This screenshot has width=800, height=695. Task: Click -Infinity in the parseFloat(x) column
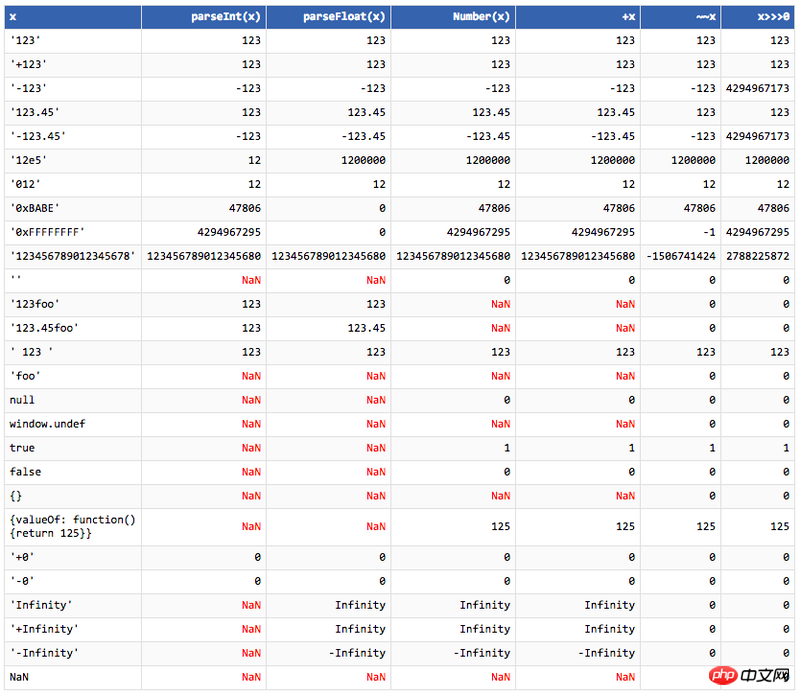[x=357, y=653]
